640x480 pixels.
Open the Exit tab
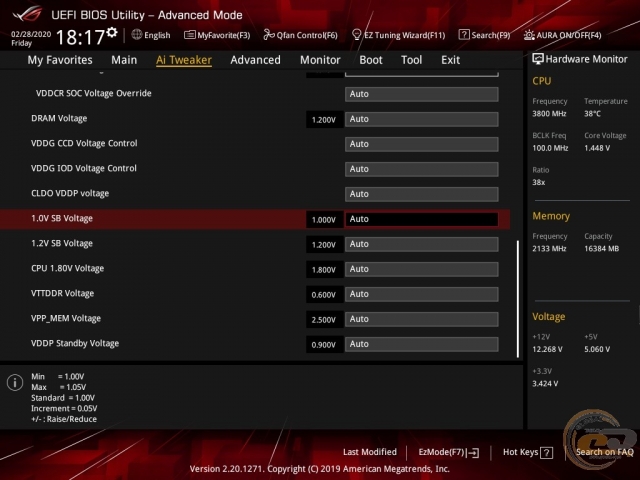pyautogui.click(x=451, y=60)
